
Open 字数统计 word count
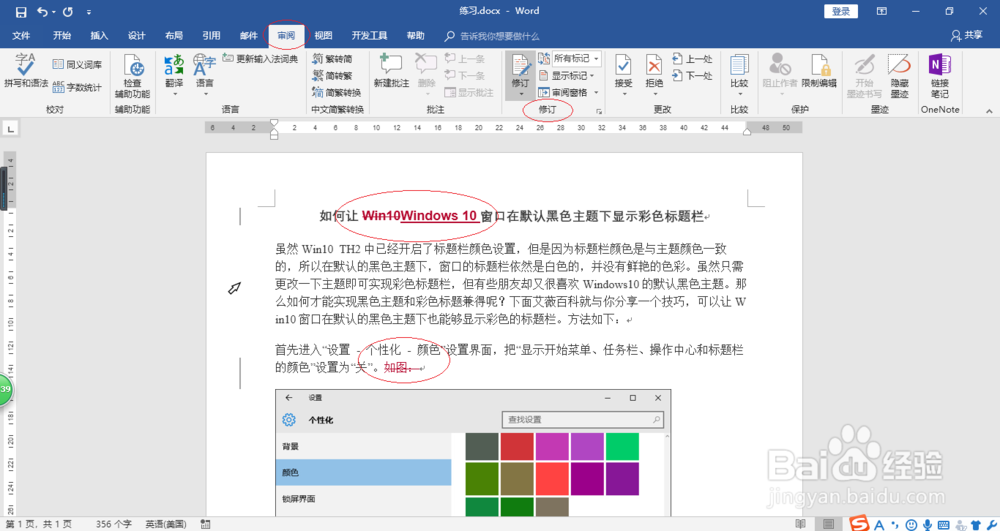click(x=77, y=87)
